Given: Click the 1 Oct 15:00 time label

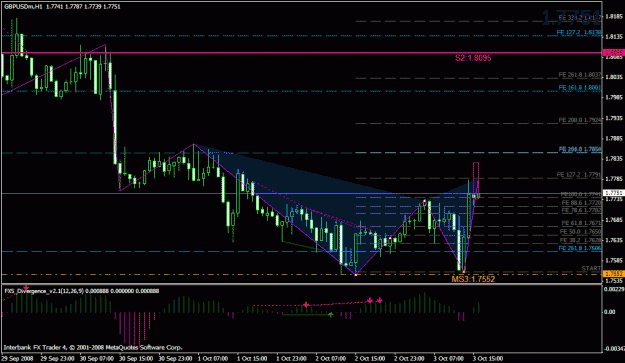Looking at the screenshot, I should (x=252, y=358).
